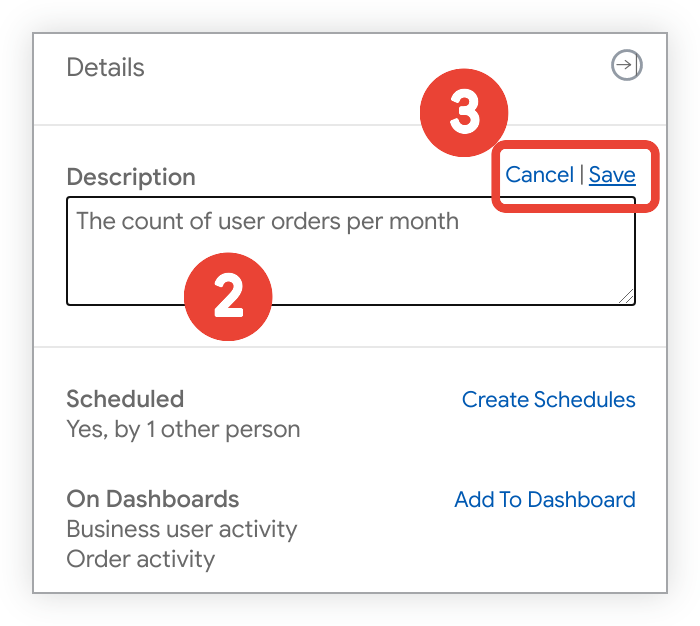This screenshot has height=626, width=700.
Task: Click the red number 3 marker
Action: (x=464, y=113)
